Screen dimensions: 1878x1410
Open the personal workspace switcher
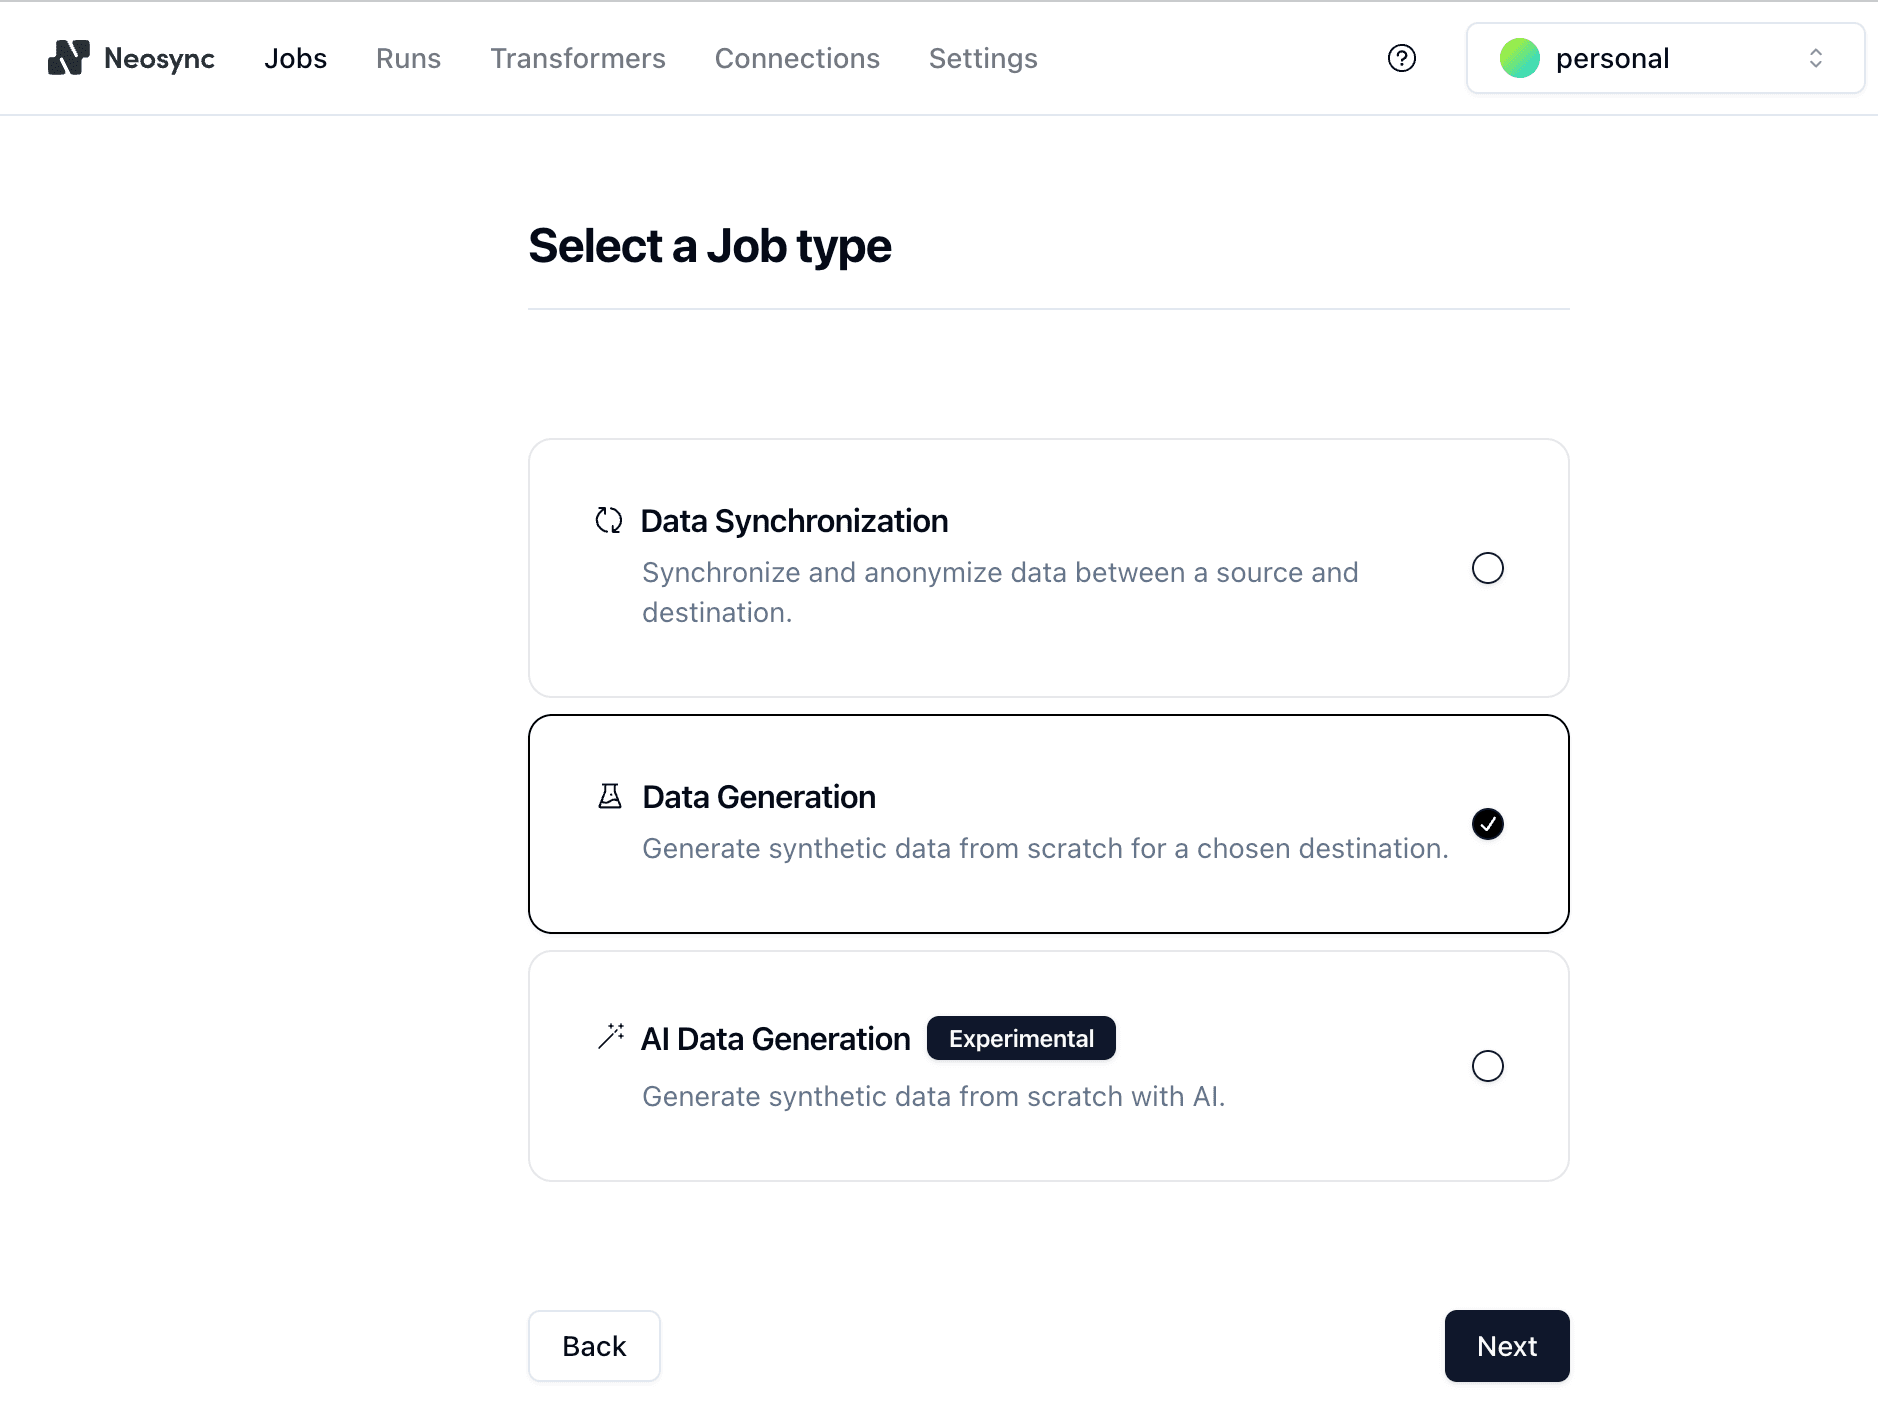(1661, 58)
